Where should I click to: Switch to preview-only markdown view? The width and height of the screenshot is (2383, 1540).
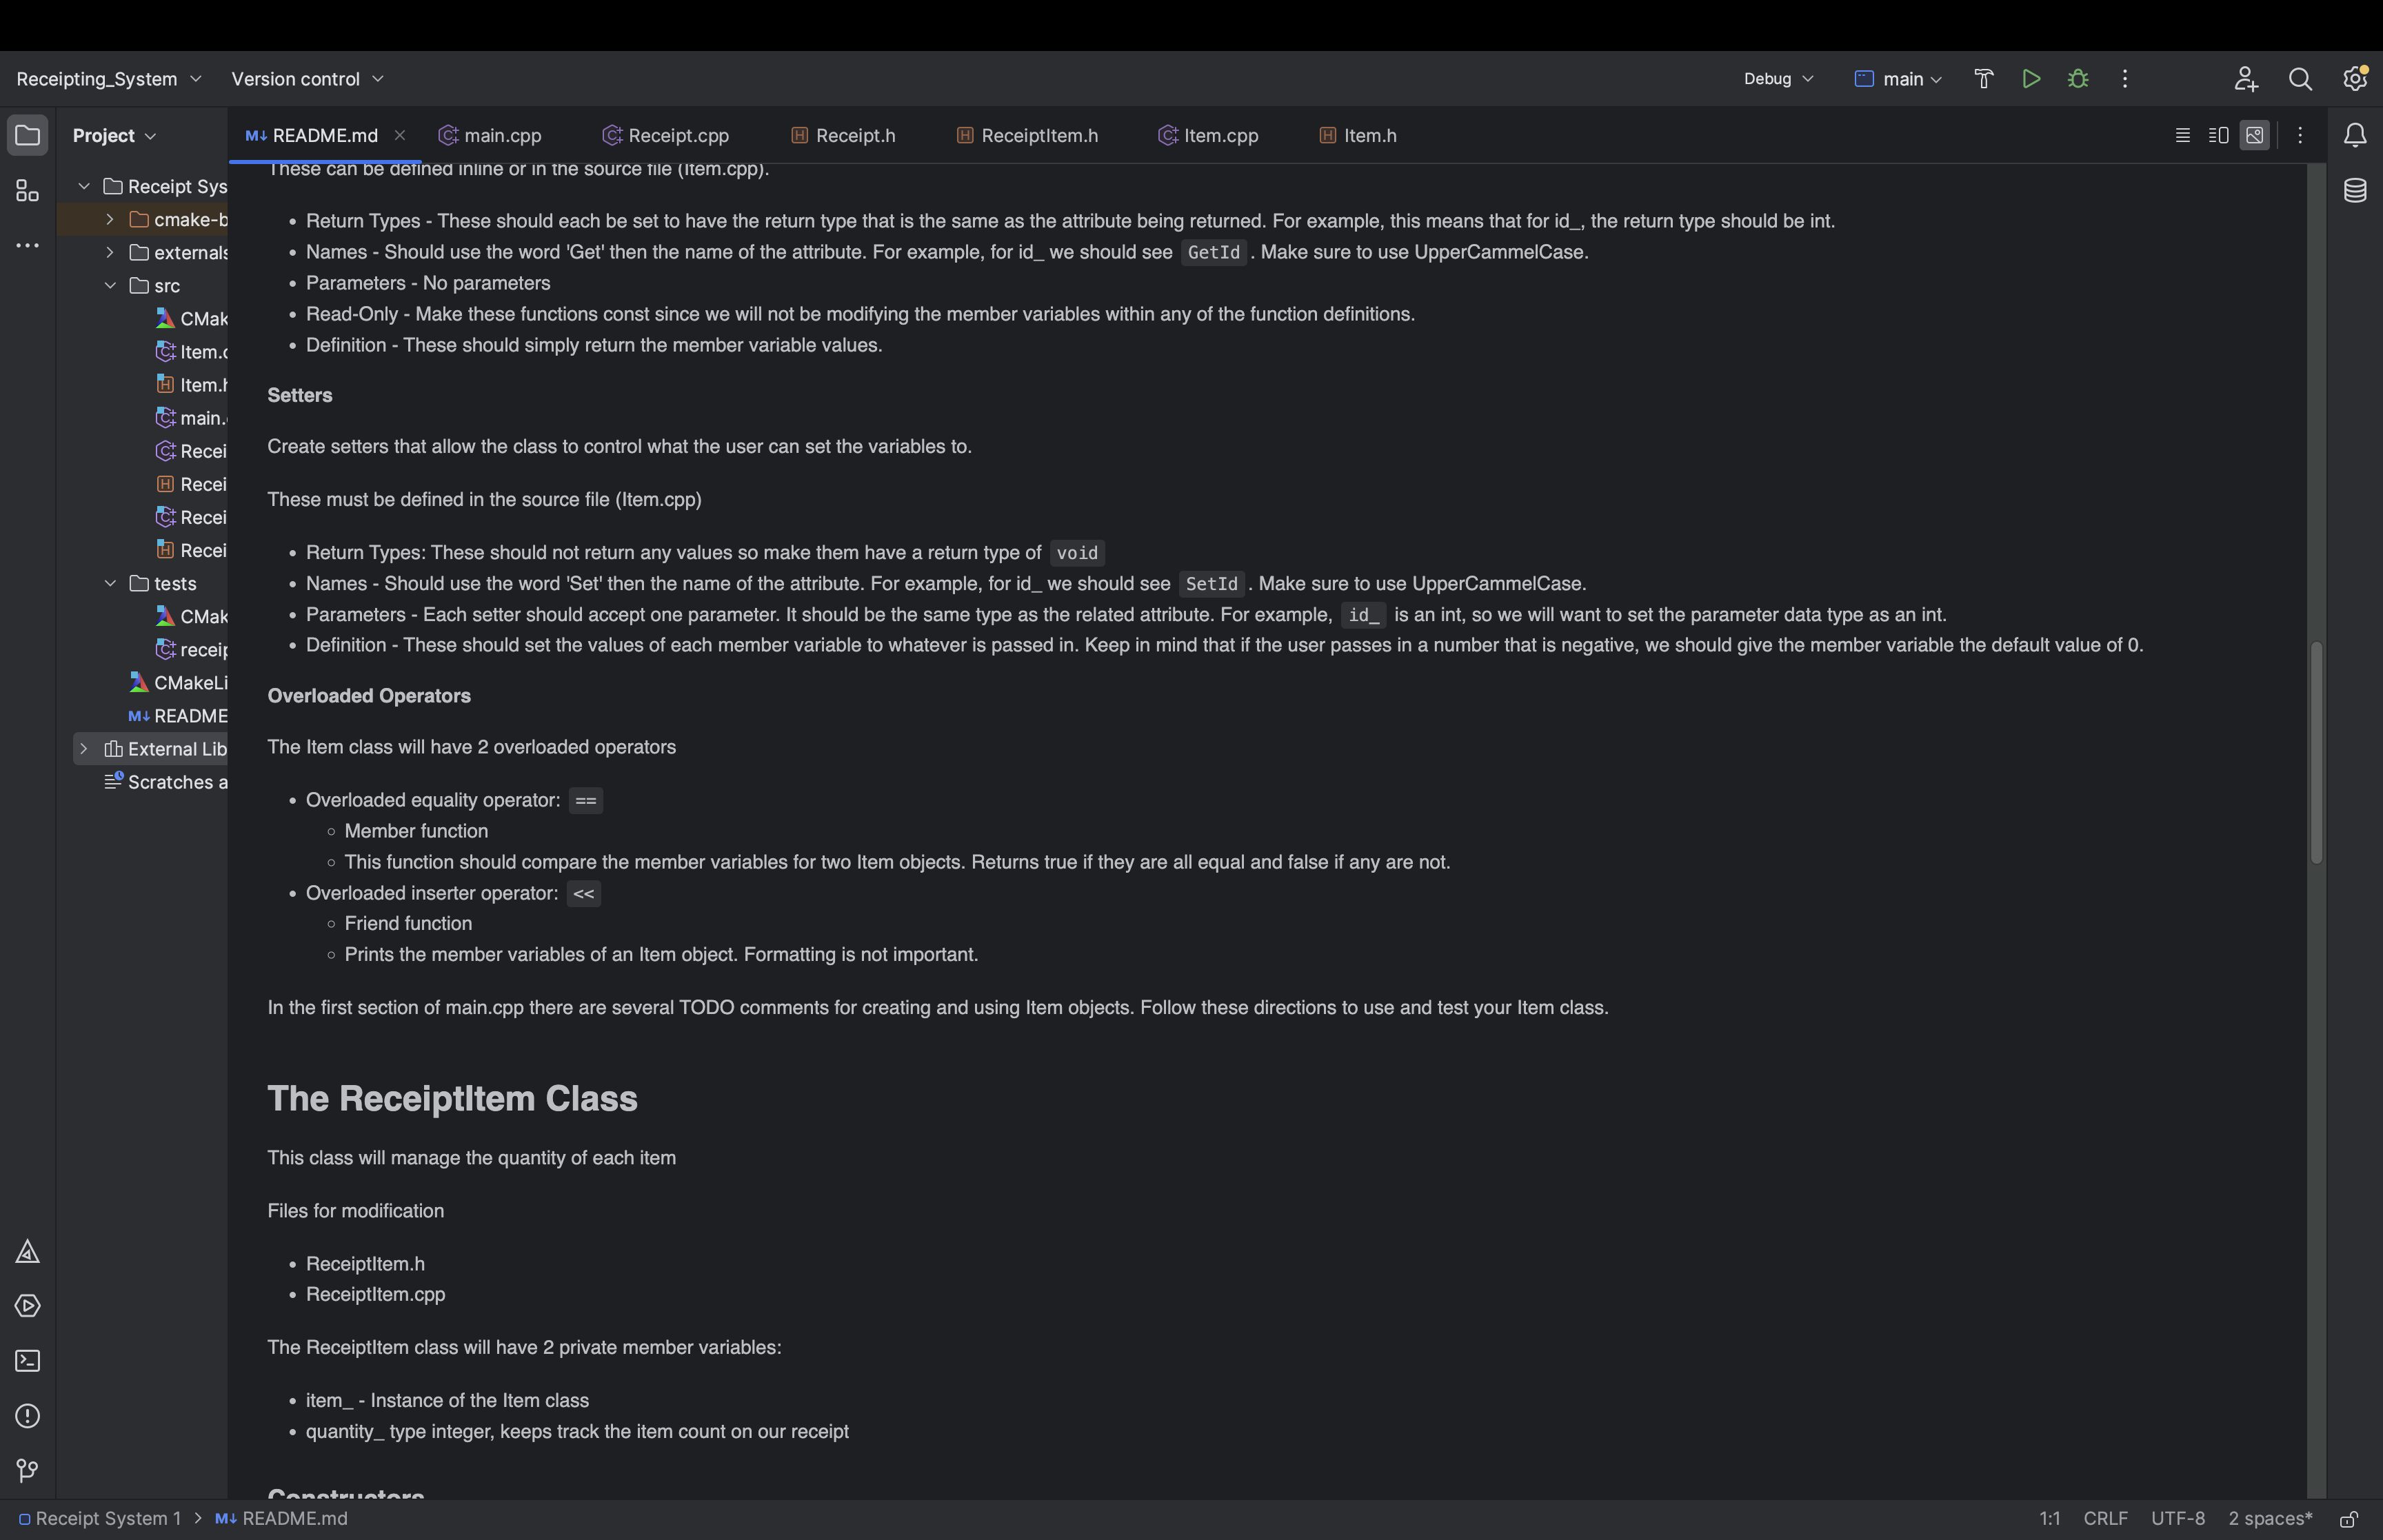[x=2254, y=135]
